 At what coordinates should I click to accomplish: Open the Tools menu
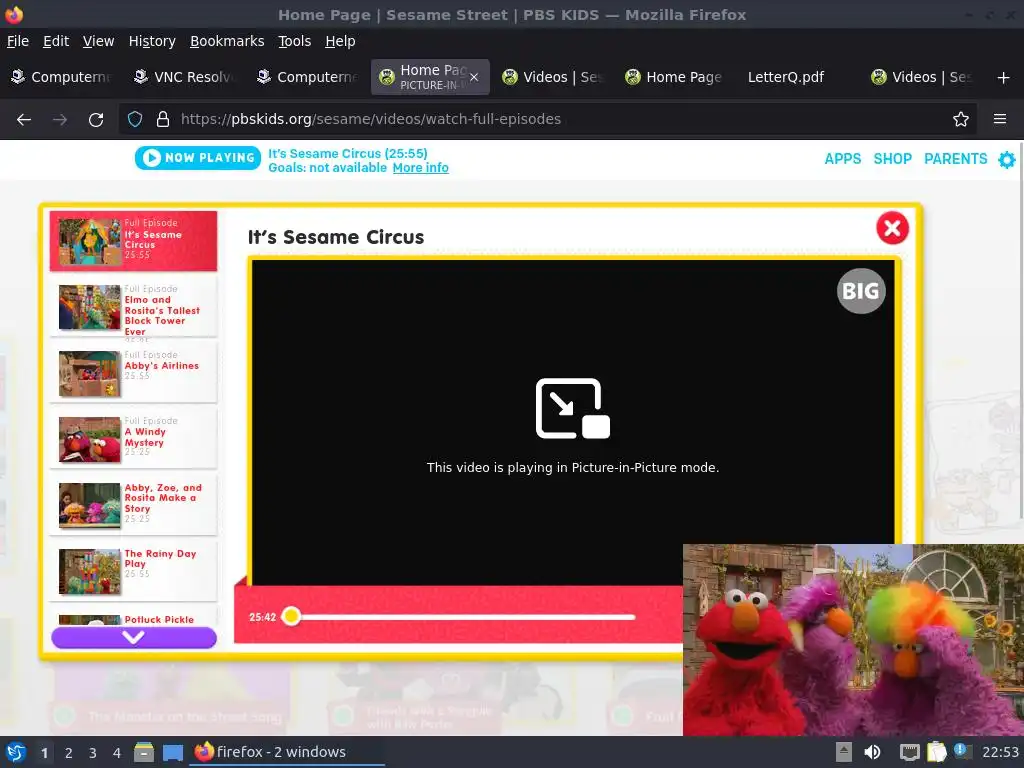(295, 41)
